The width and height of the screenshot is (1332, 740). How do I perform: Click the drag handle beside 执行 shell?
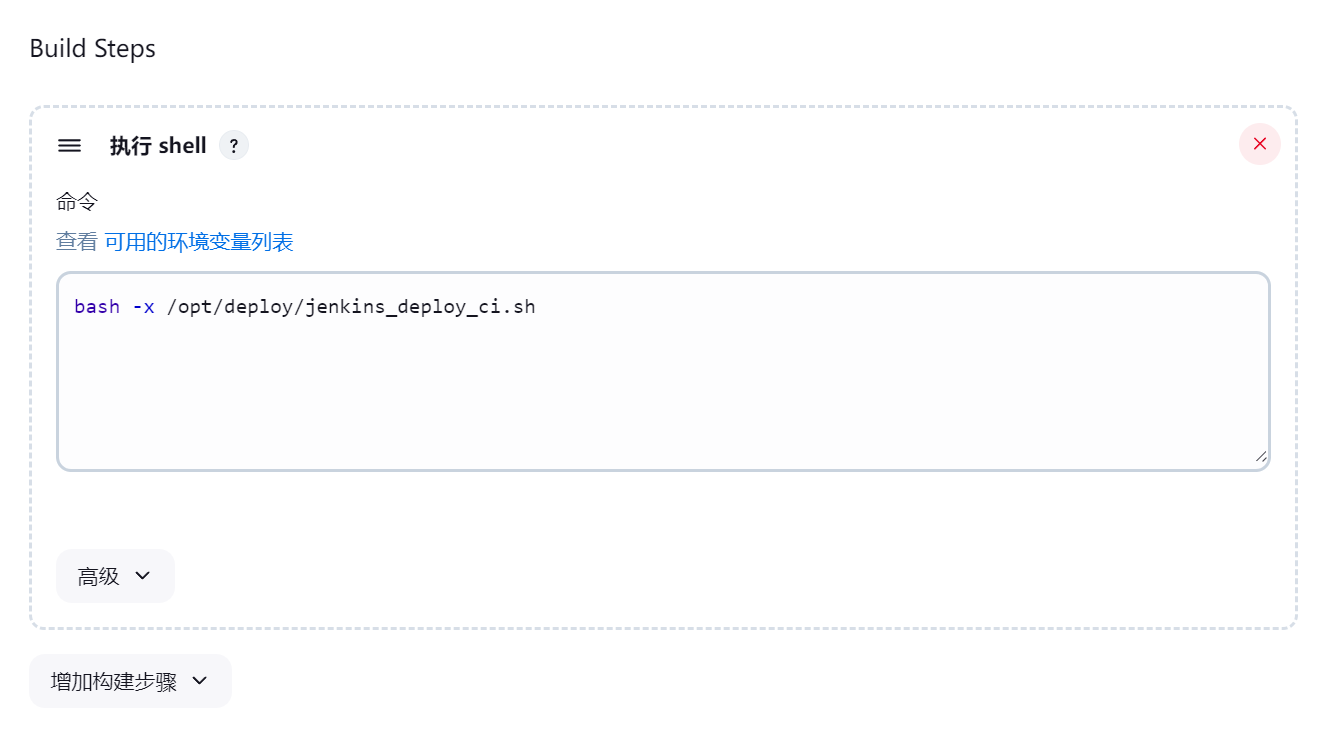coord(69,146)
